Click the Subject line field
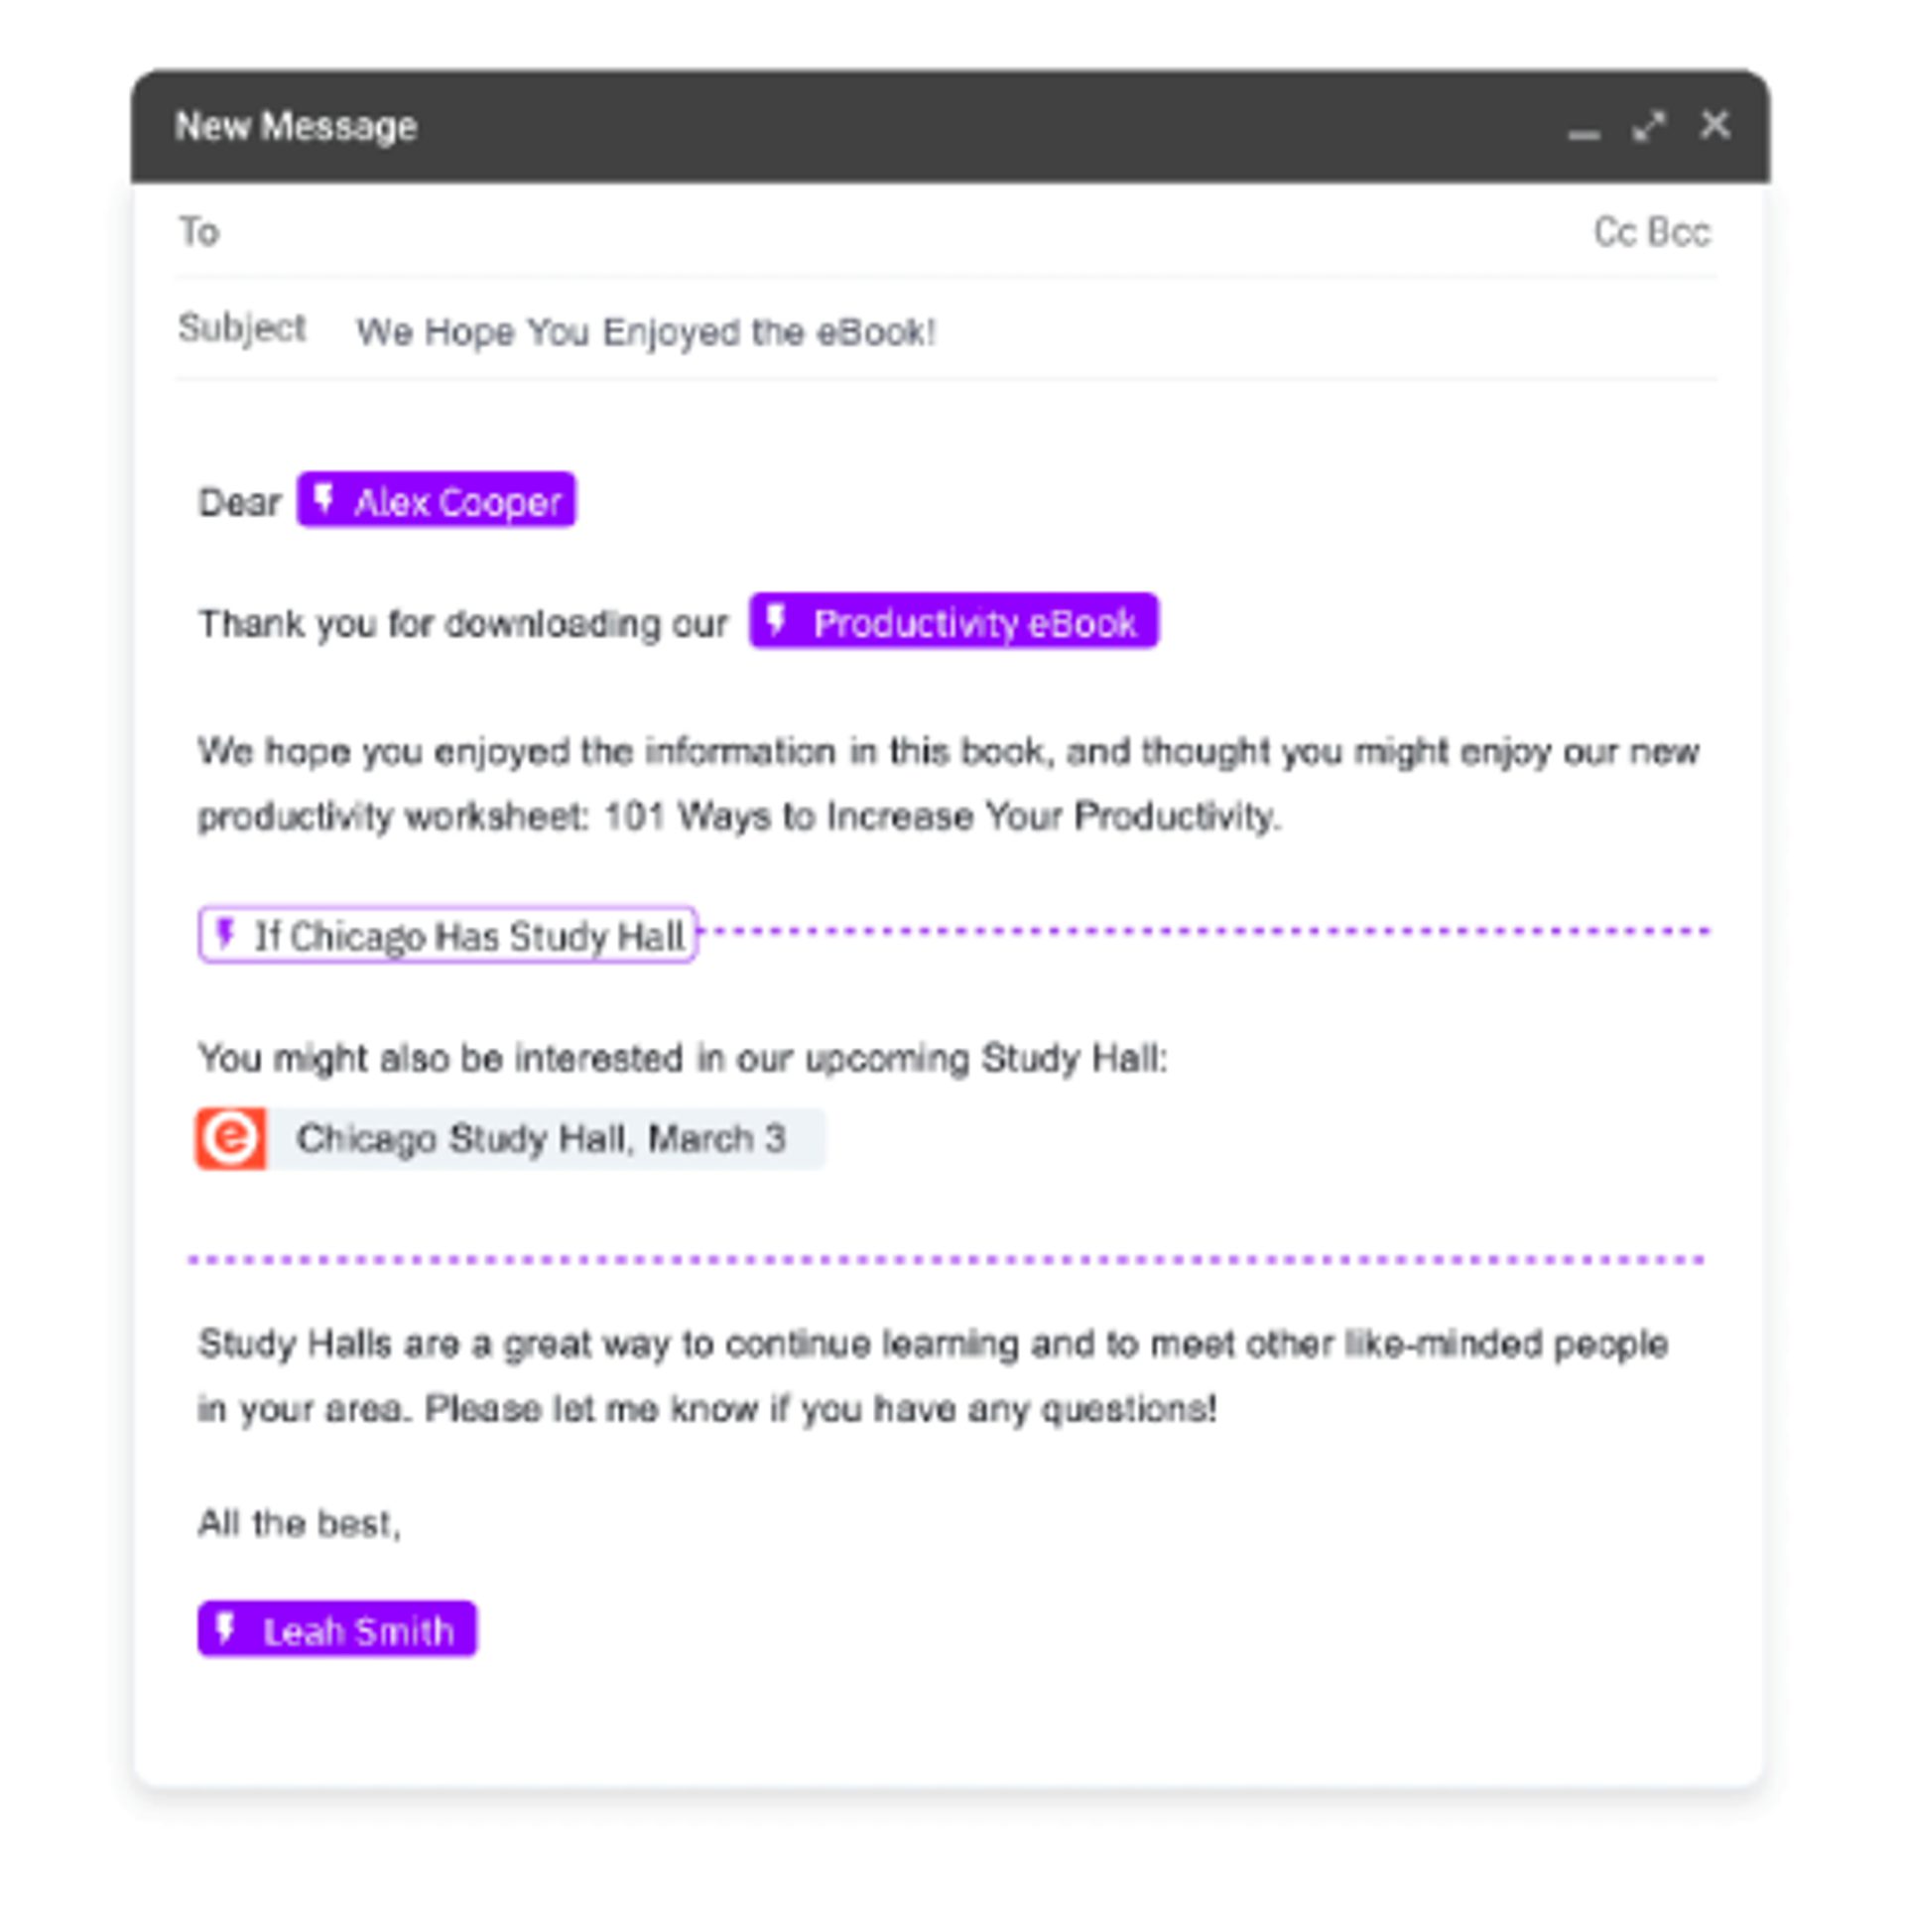 (x=1000, y=331)
